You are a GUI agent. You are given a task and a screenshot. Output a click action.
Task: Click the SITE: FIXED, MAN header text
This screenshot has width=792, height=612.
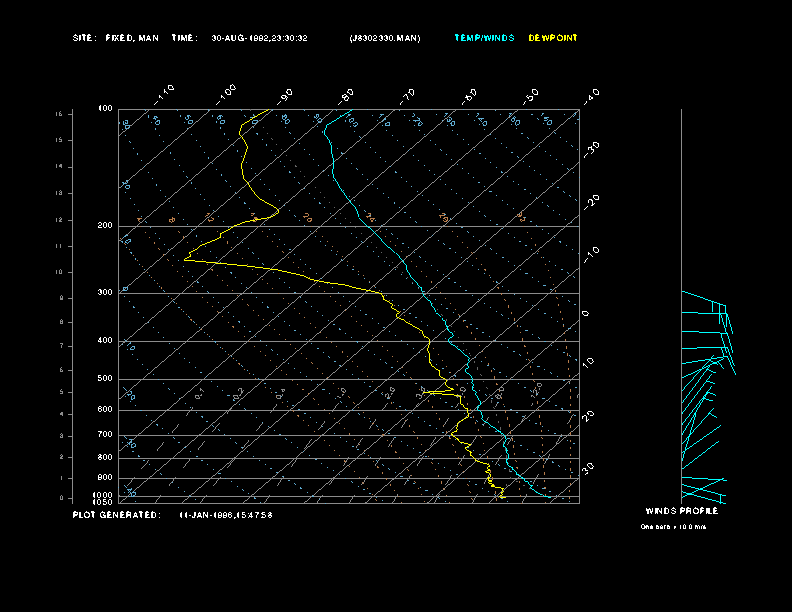[x=115, y=38]
